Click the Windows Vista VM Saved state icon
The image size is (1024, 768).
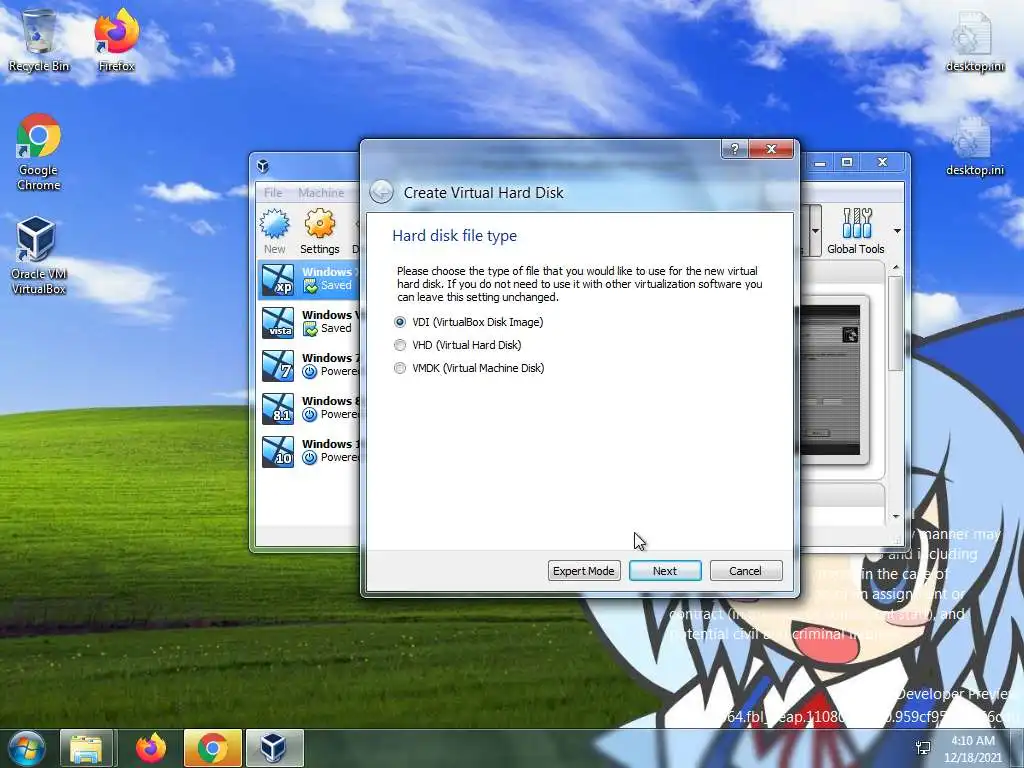(310, 329)
